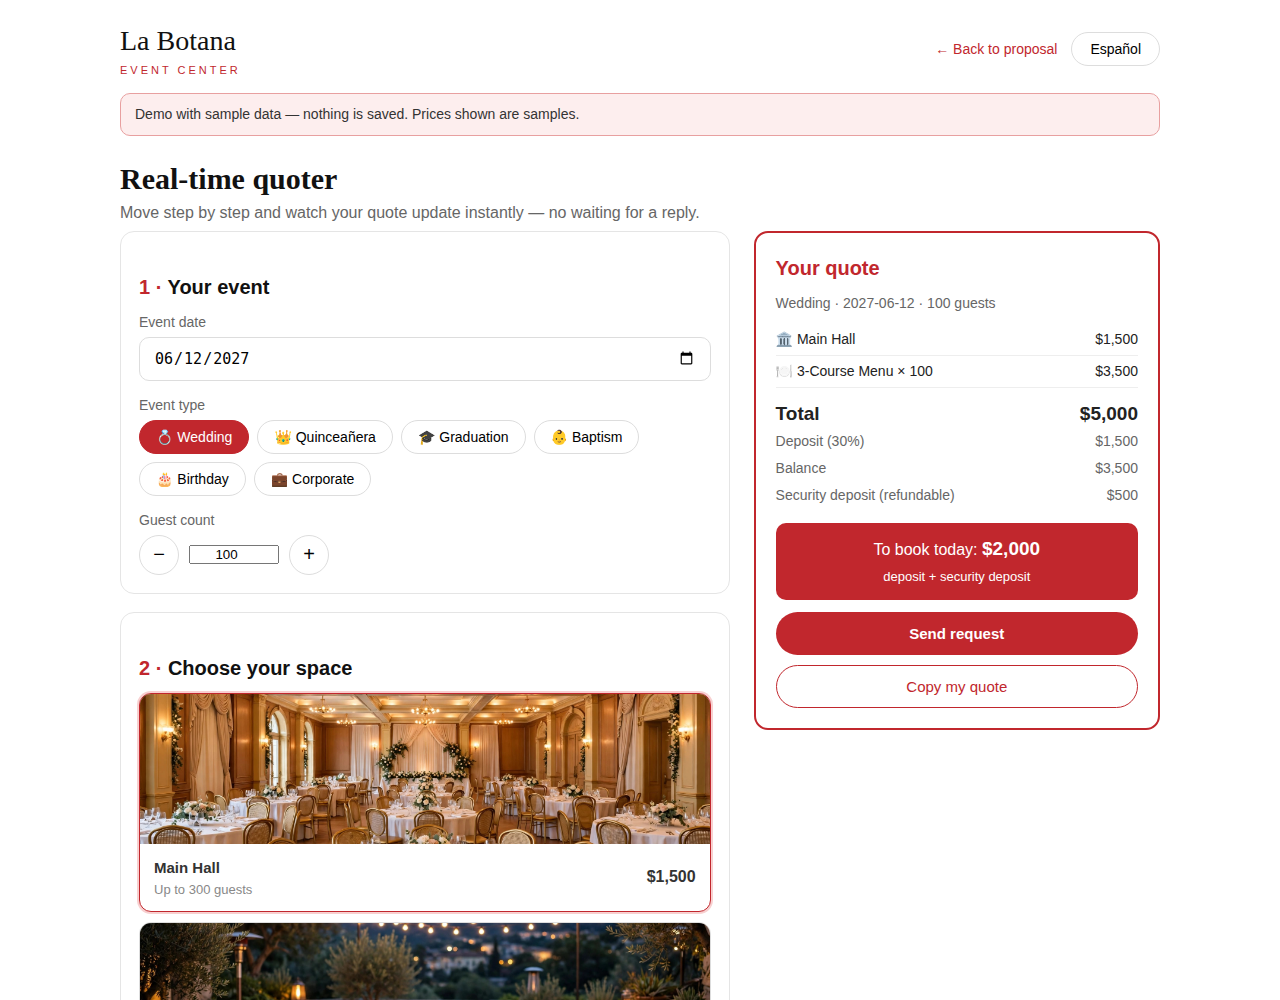
Task: Send the quote request
Action: coord(957,634)
